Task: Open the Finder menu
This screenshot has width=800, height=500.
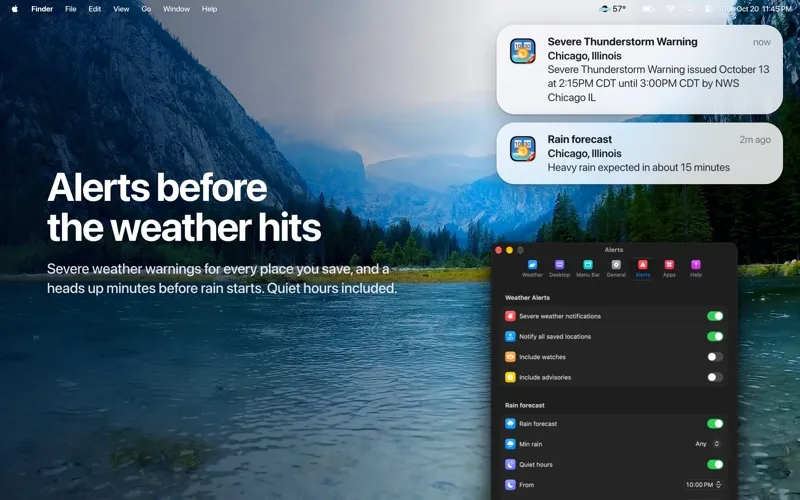Action: click(x=42, y=9)
